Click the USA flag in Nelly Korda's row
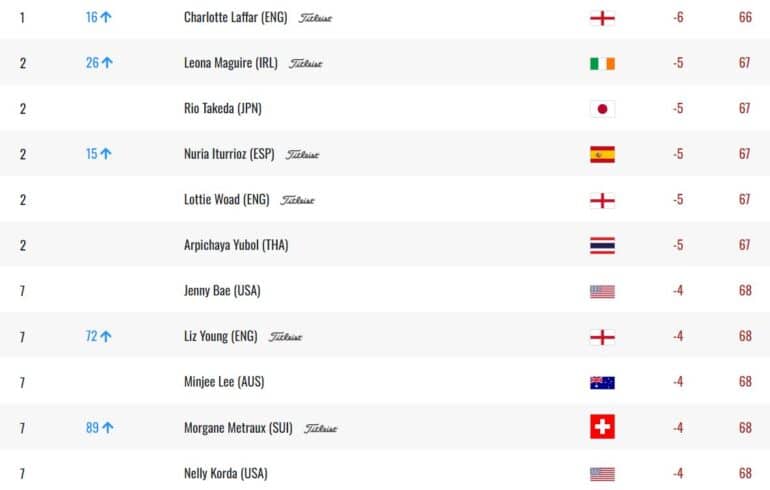 click(602, 474)
